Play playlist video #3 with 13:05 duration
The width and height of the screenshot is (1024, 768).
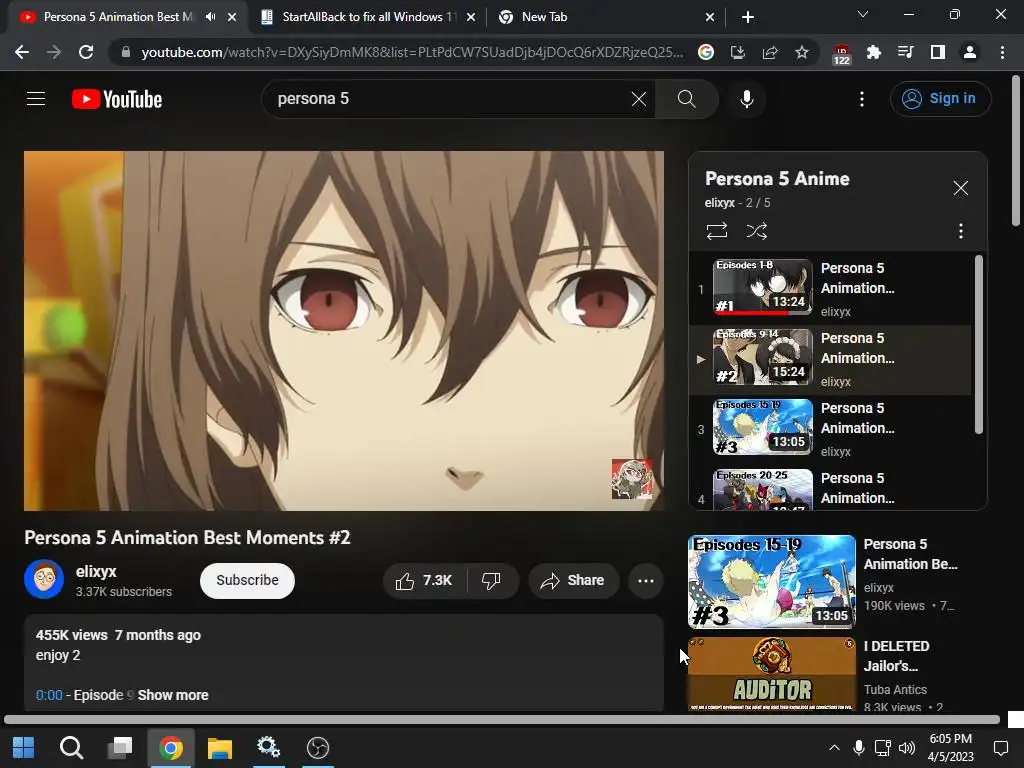[x=829, y=429]
